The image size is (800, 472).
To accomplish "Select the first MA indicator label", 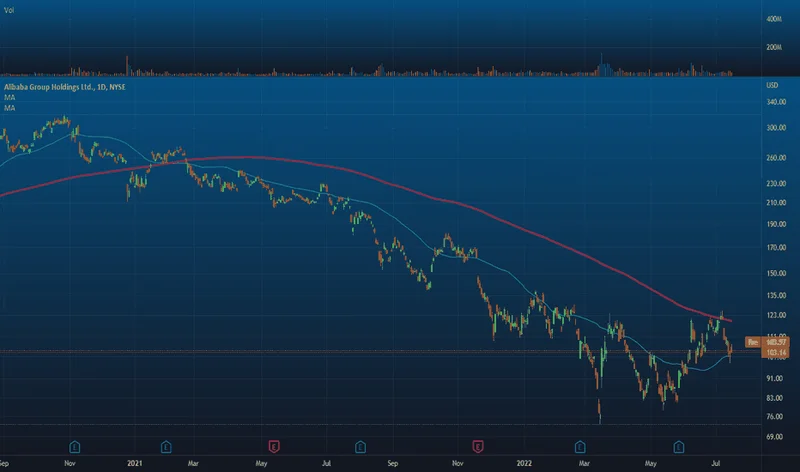I will pos(9,98).
